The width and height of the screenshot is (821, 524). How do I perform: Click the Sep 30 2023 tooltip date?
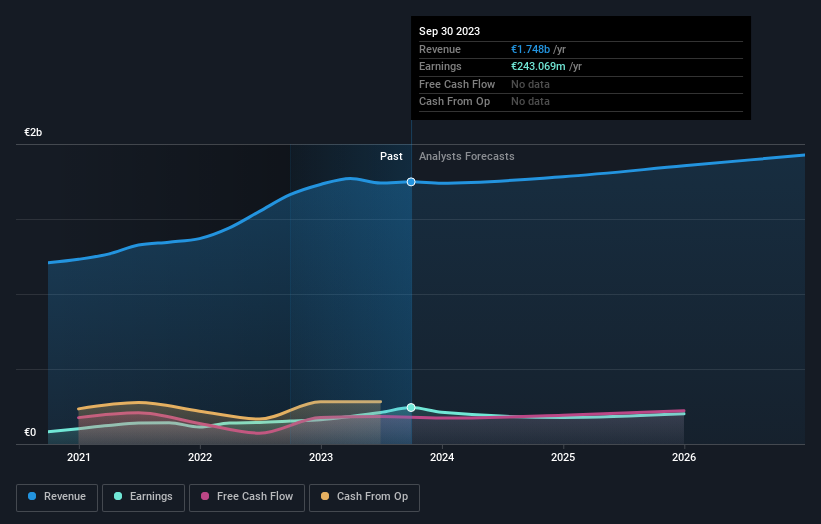click(449, 31)
